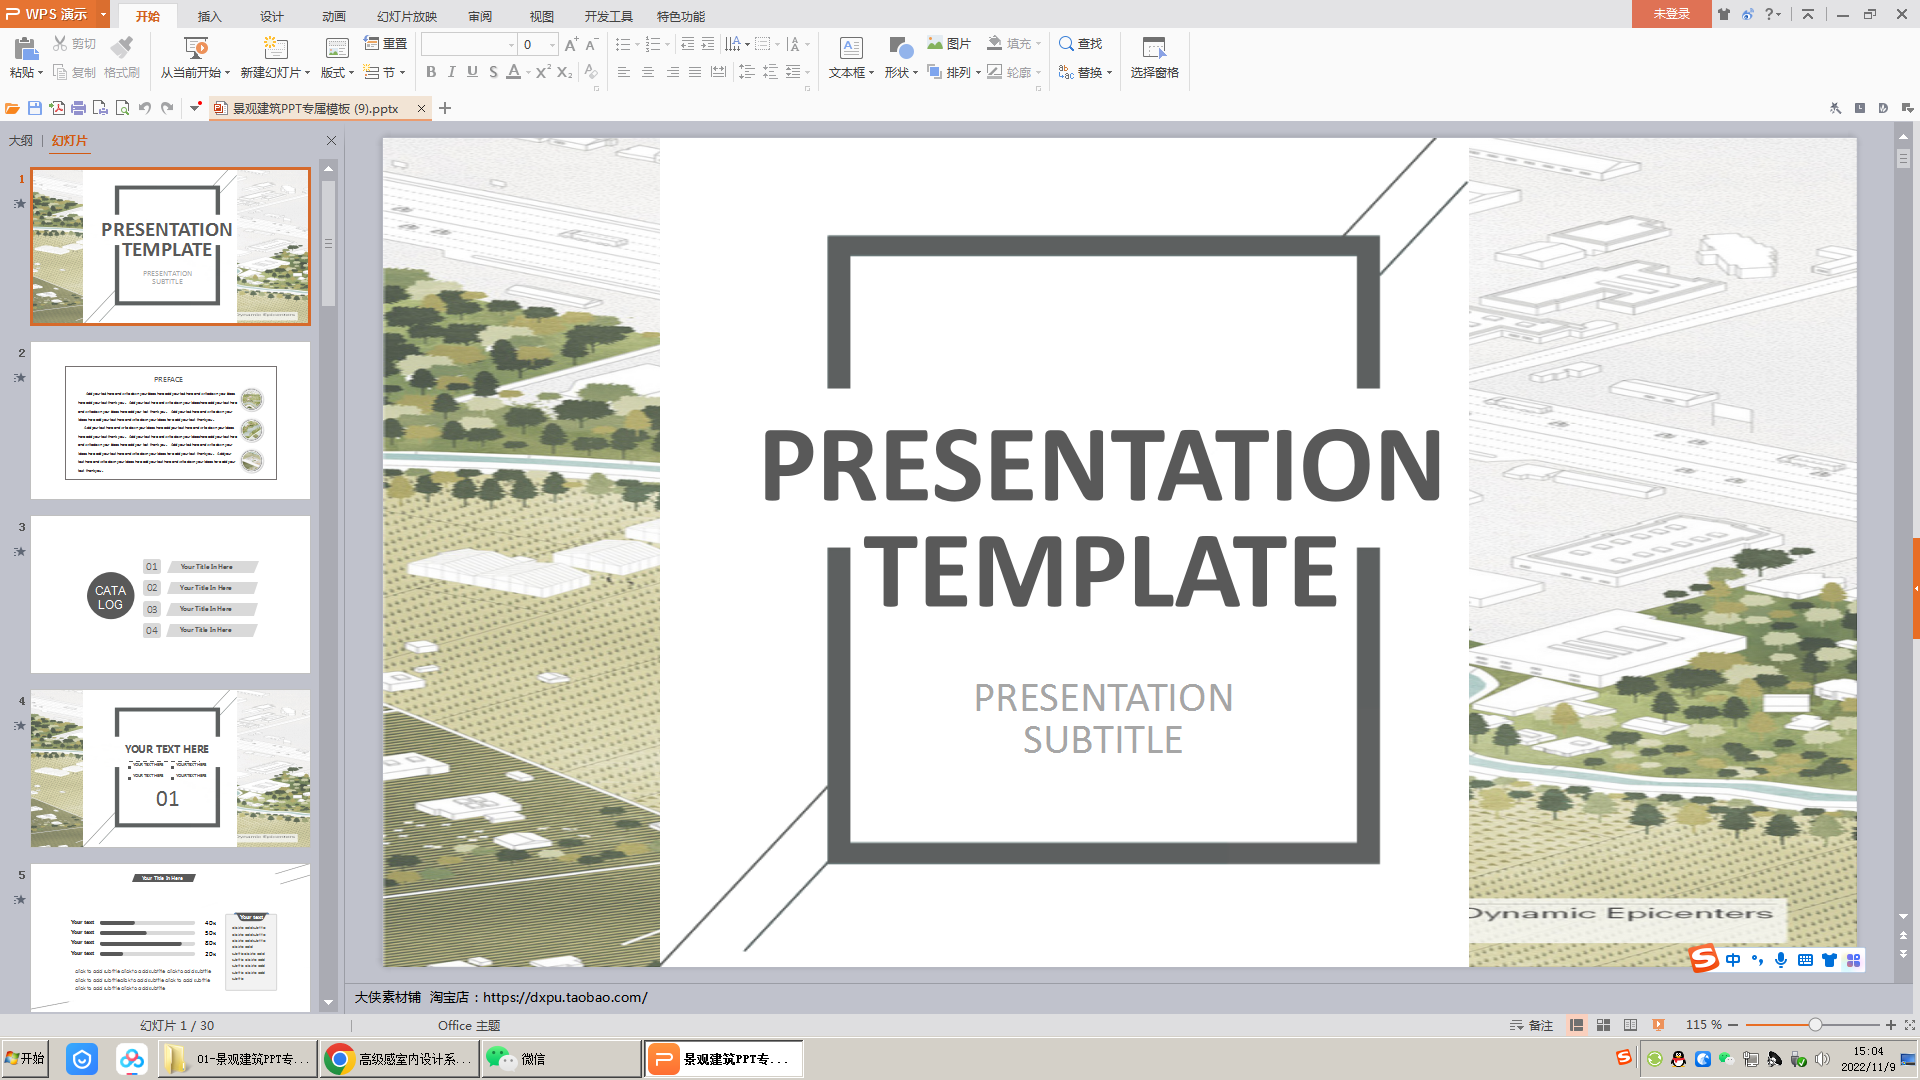Decrease font size with A- icon
This screenshot has height=1080, width=1920.
click(591, 44)
